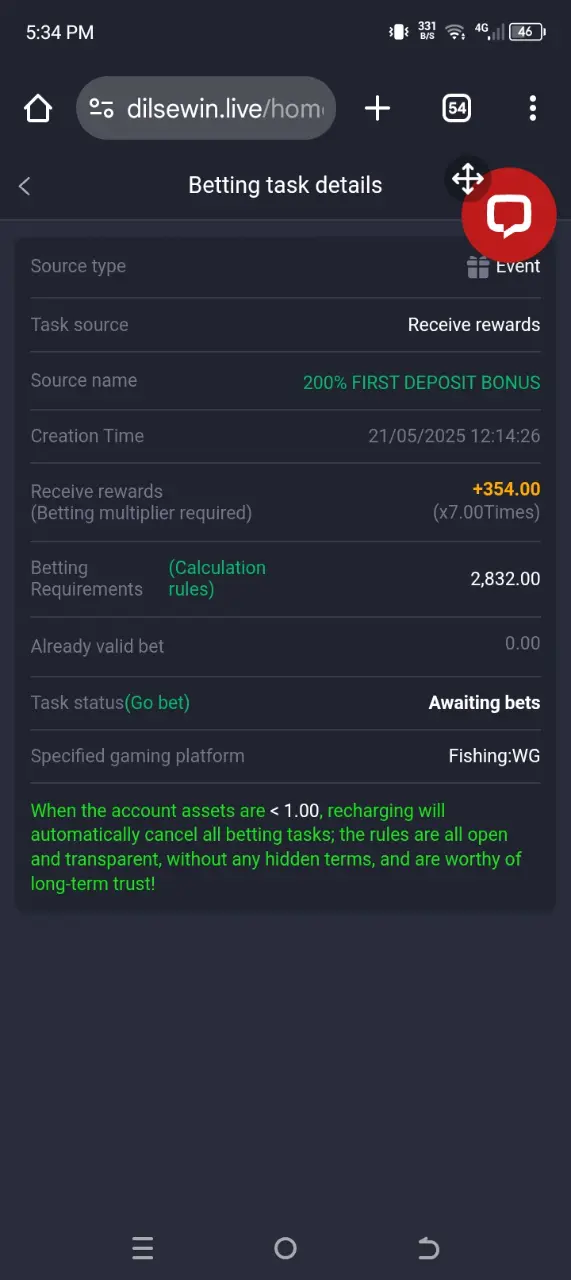Viewport: 571px width, 1280px height.
Task: Tap the Android recent apps button
Action: tap(143, 1248)
